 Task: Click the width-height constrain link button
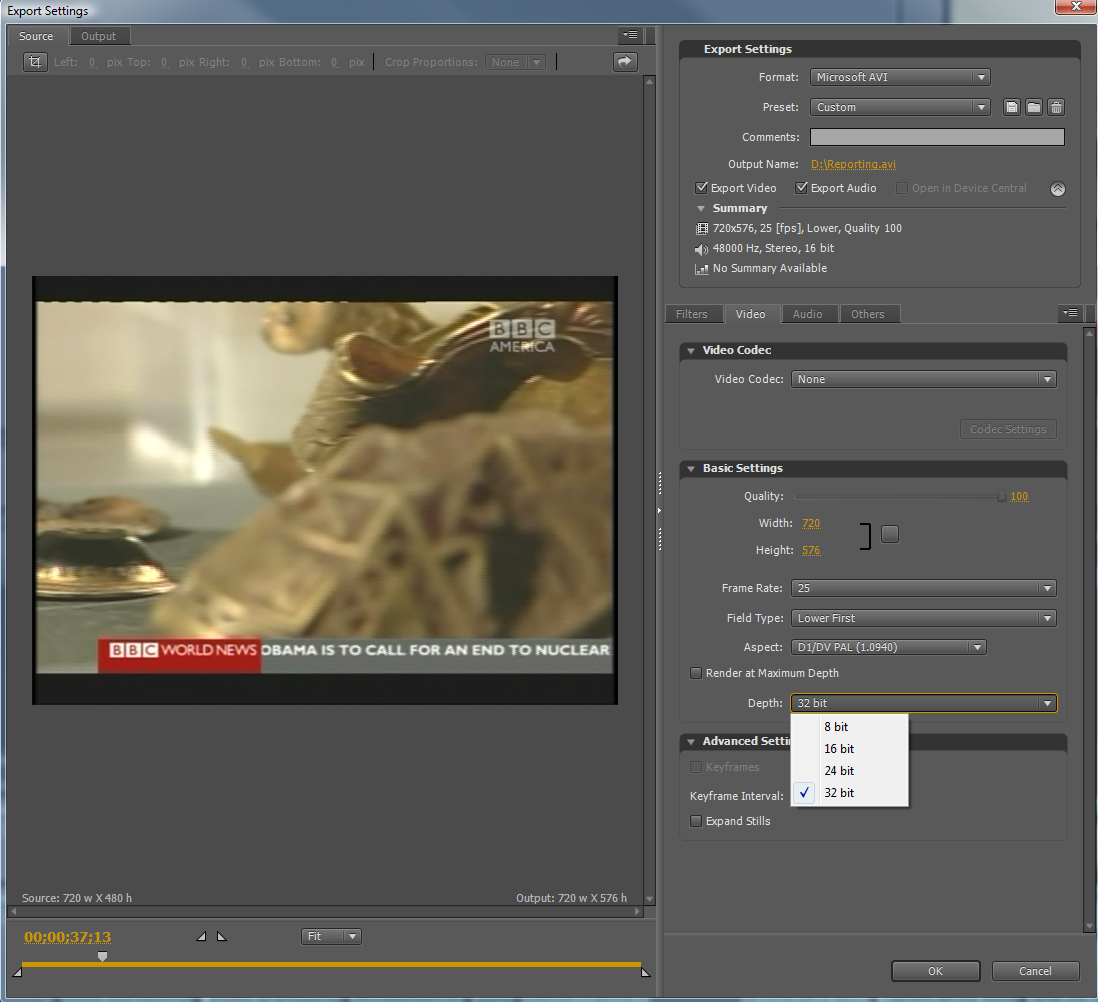(x=889, y=534)
